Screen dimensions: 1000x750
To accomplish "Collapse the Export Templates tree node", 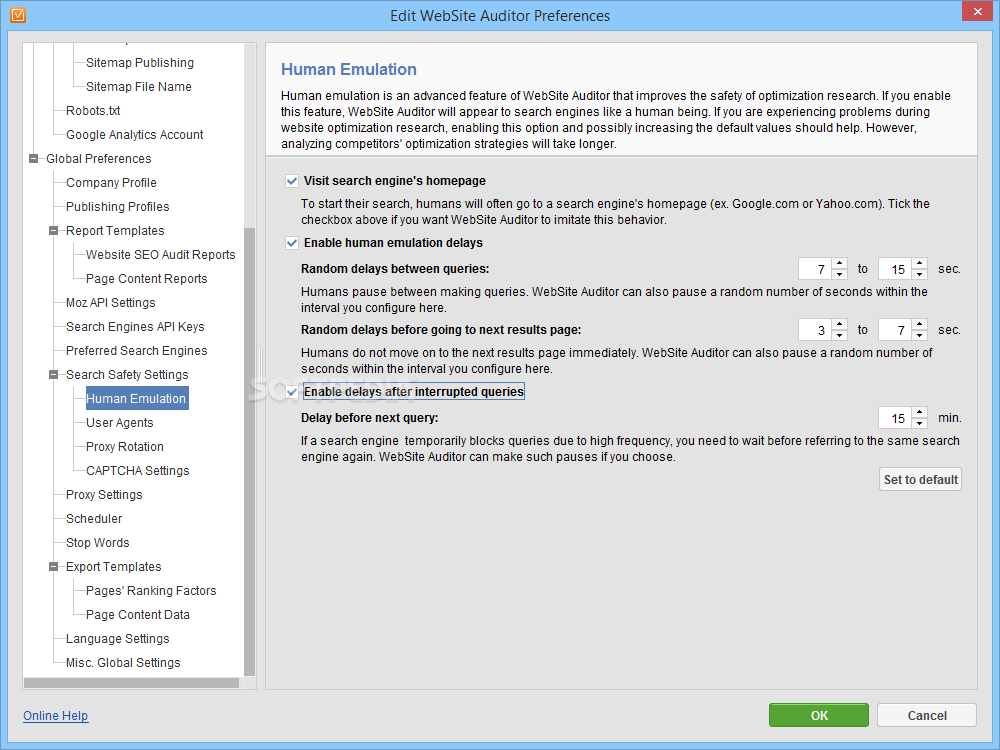I will [54, 566].
